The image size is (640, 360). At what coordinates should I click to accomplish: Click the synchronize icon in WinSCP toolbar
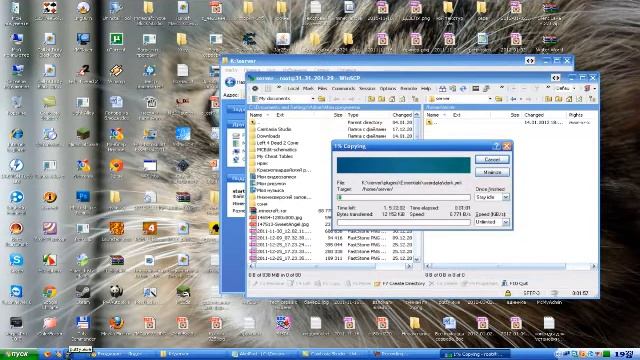pos(463,89)
